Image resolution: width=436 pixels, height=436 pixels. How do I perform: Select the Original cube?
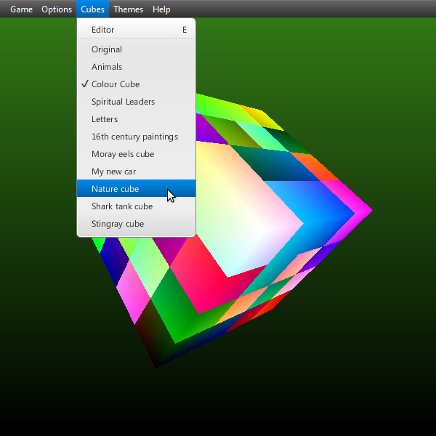pos(136,49)
